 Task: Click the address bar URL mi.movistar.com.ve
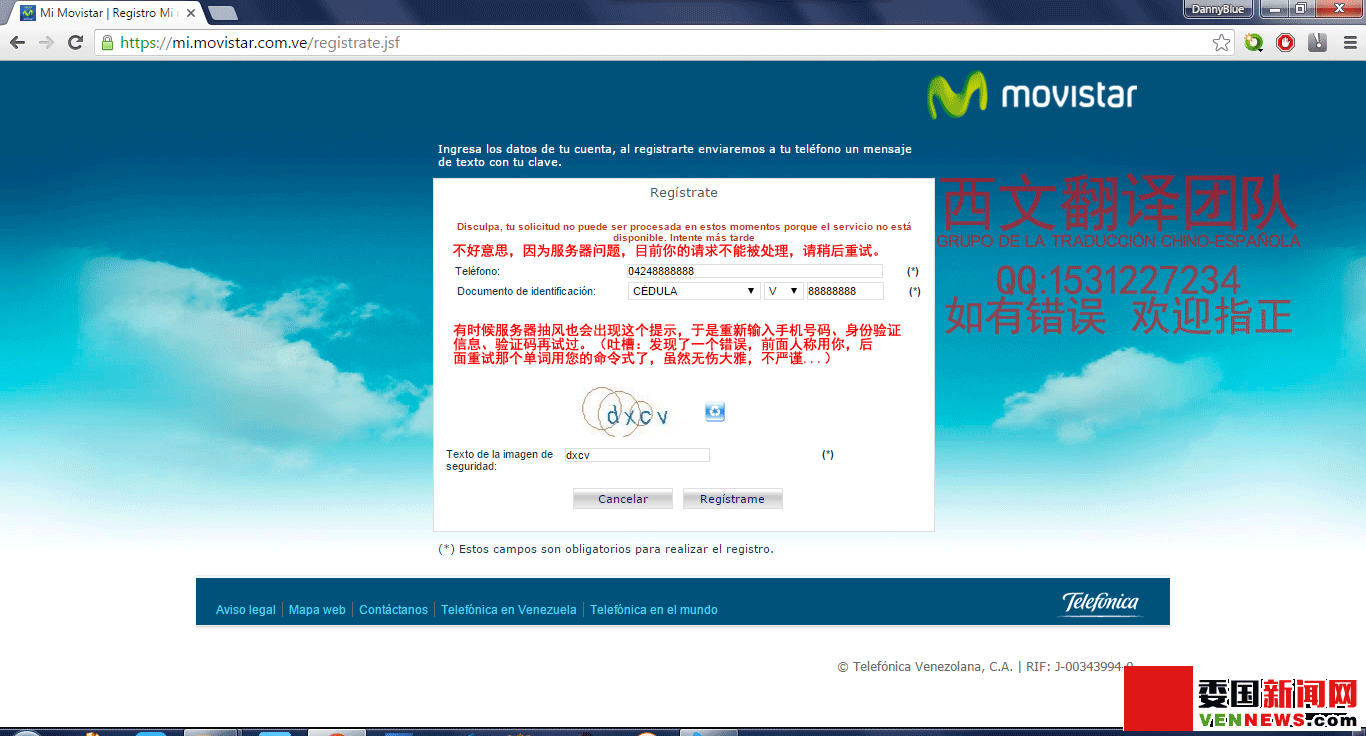click(260, 43)
